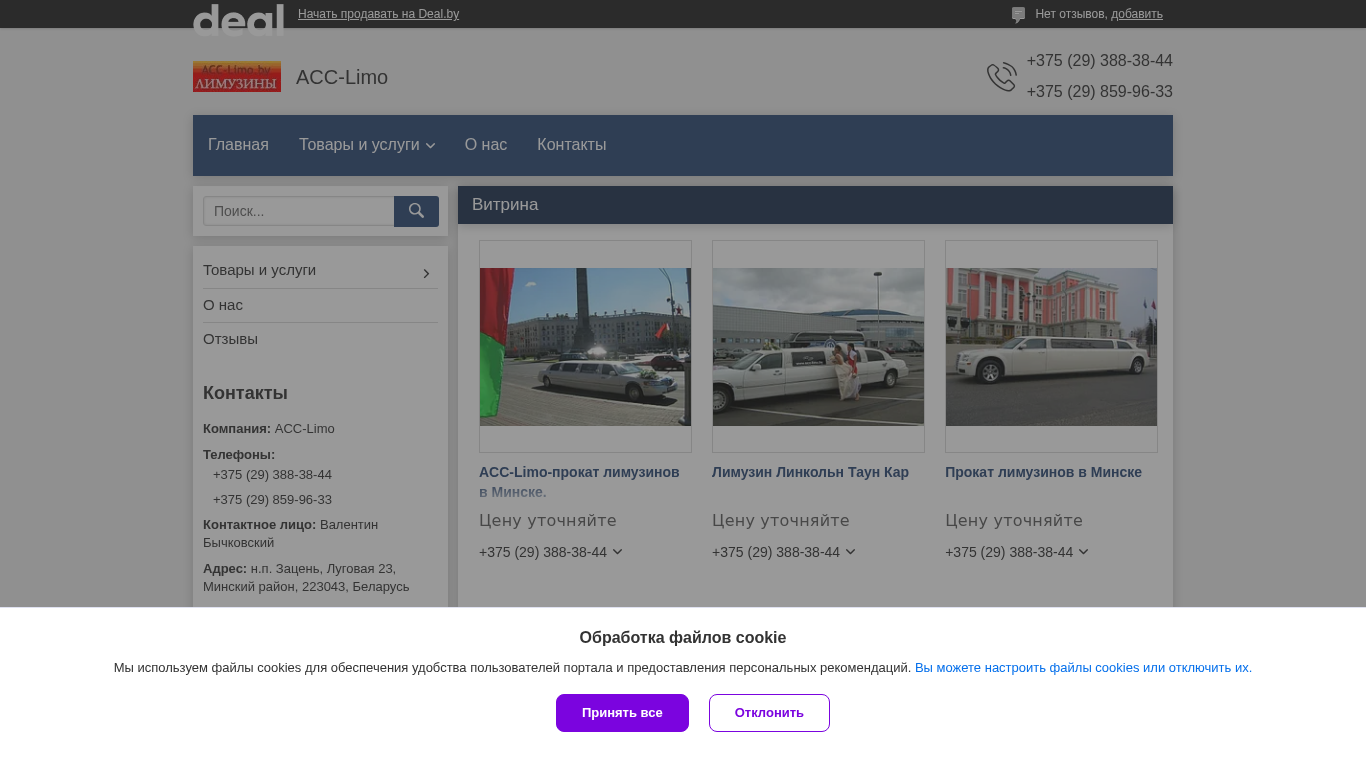Click the добавить review link

coord(1137,14)
